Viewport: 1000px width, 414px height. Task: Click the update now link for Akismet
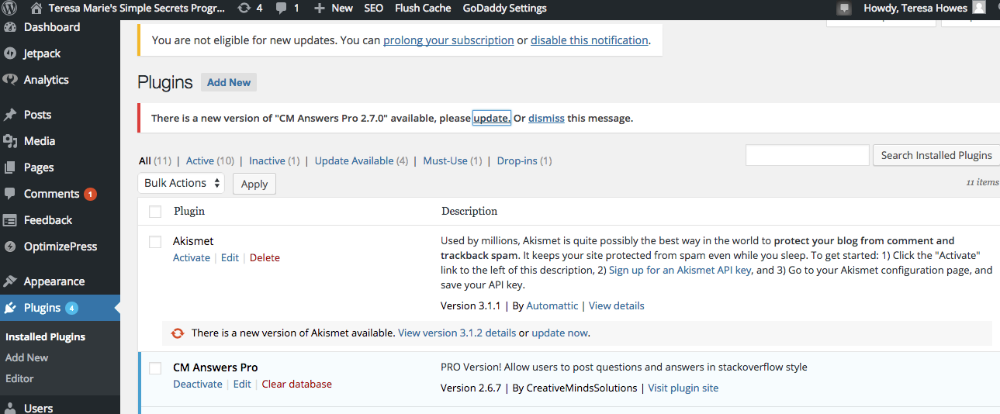click(x=561, y=333)
